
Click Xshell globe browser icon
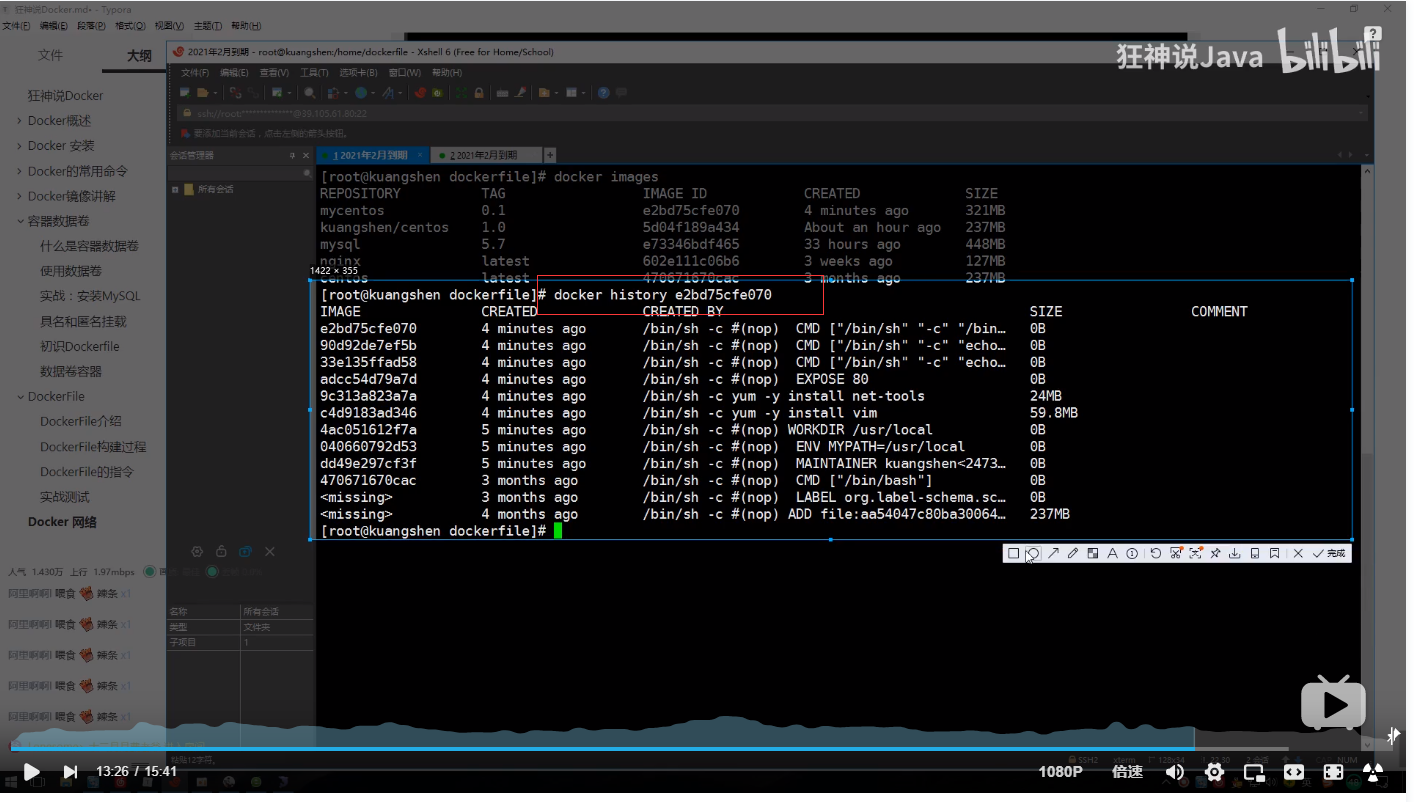361,93
